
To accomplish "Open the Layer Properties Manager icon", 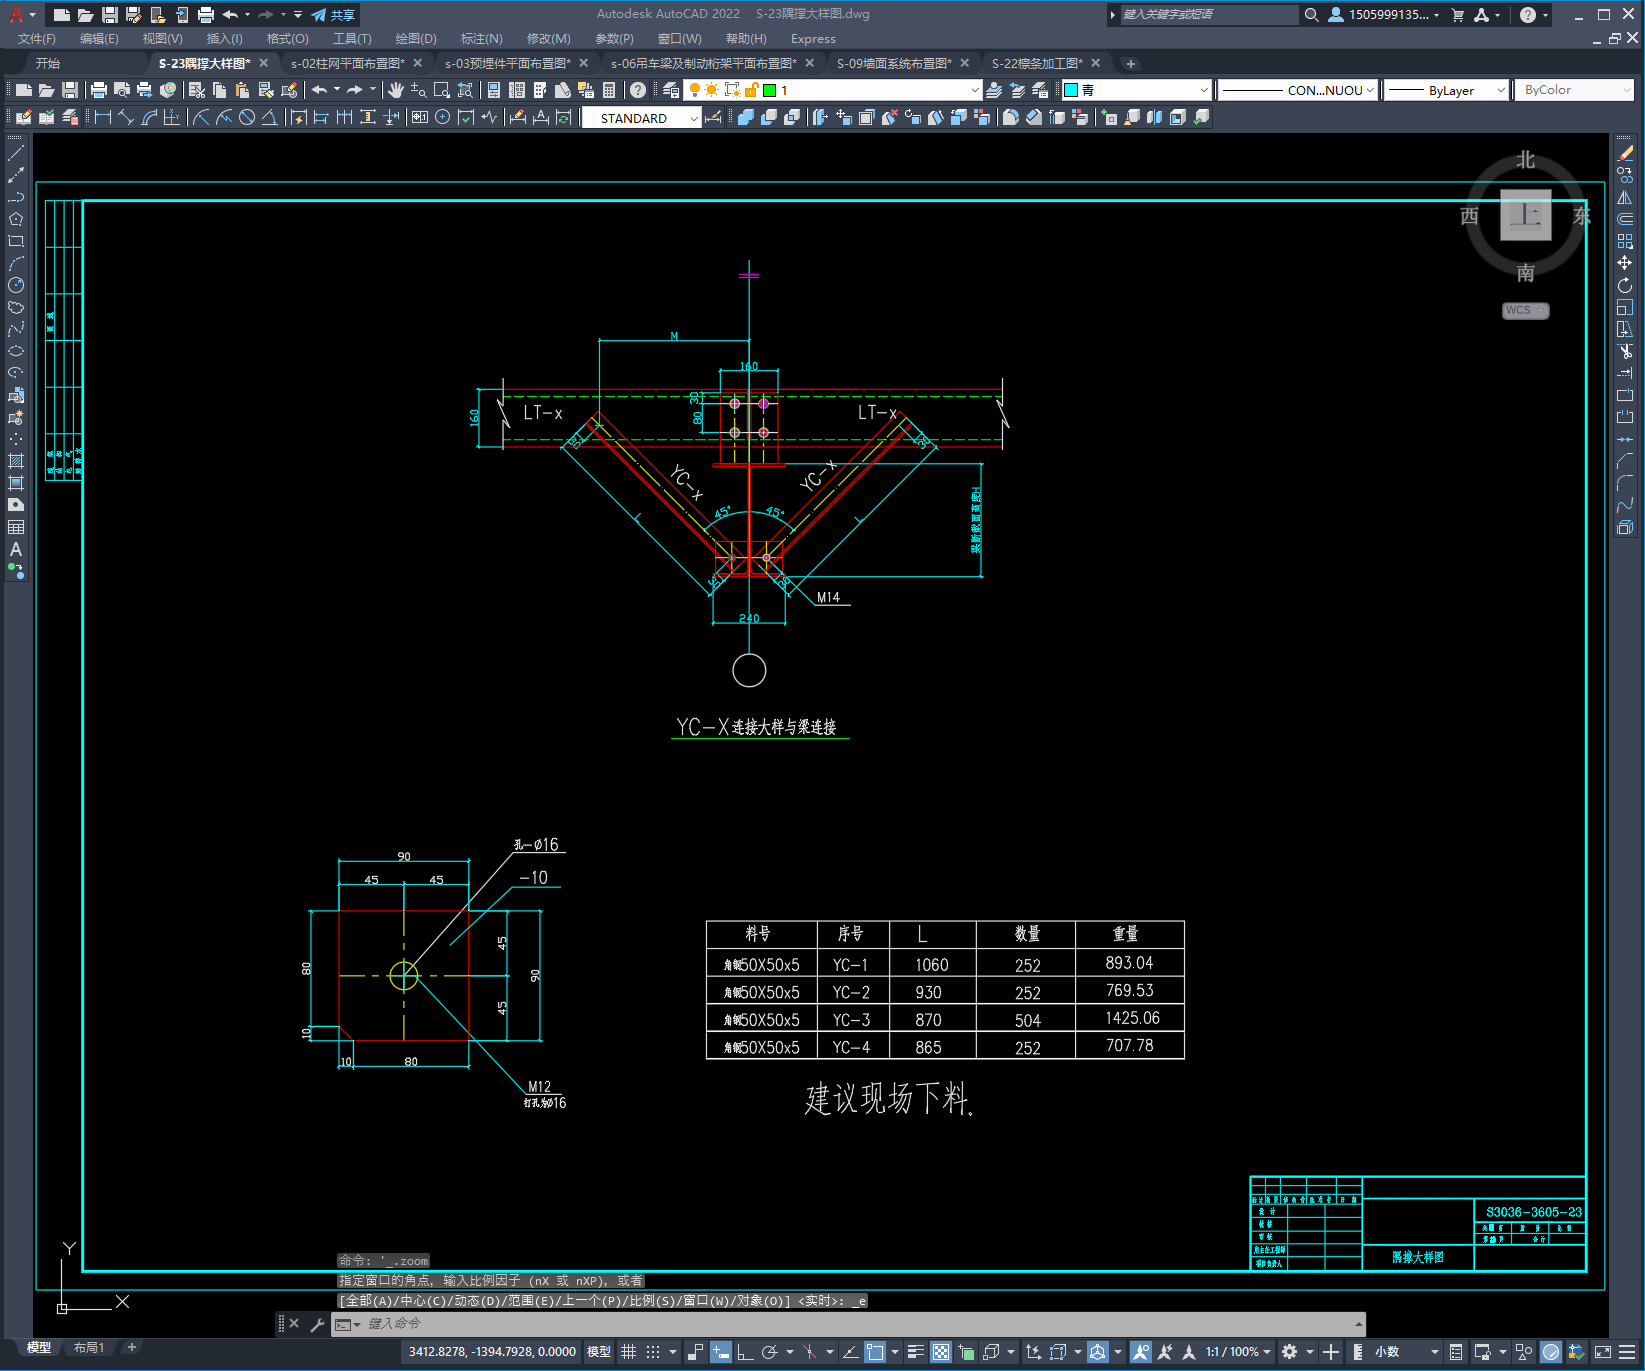I will tap(671, 90).
